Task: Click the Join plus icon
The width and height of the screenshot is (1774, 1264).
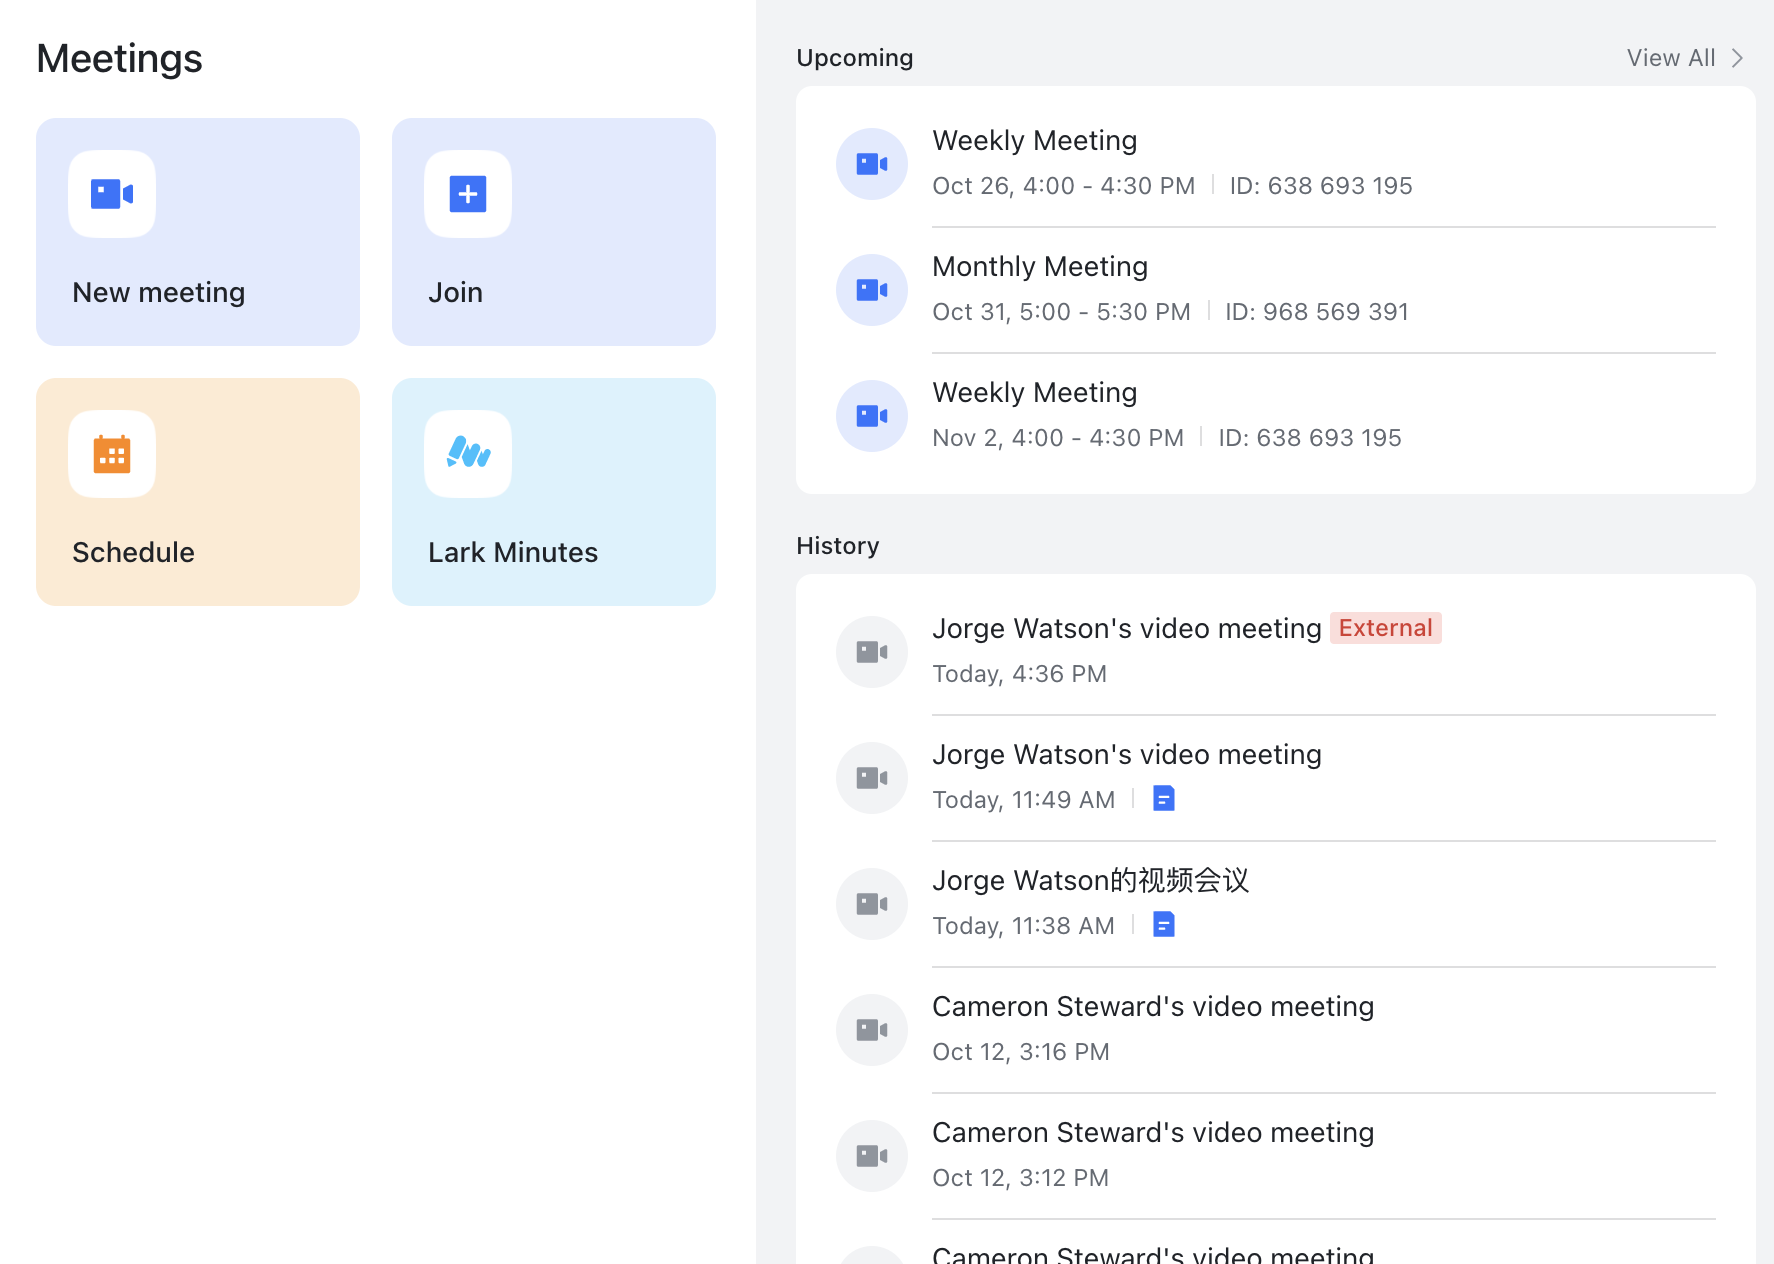Action: point(466,194)
